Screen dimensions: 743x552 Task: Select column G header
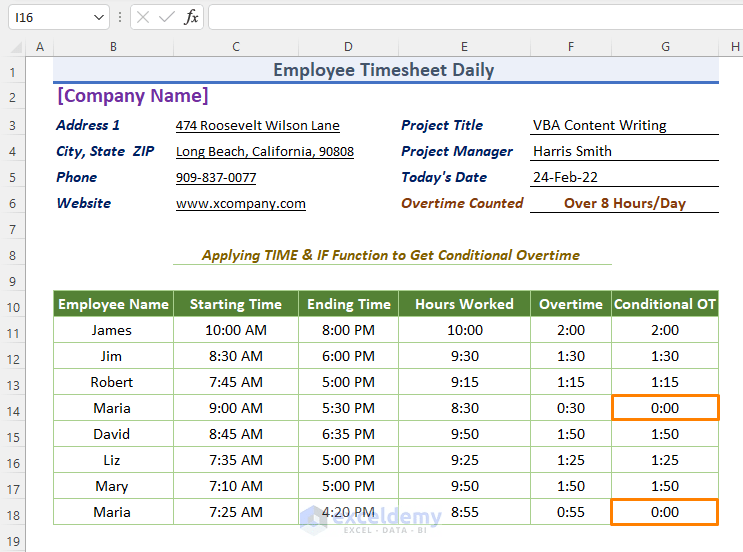click(x=665, y=47)
